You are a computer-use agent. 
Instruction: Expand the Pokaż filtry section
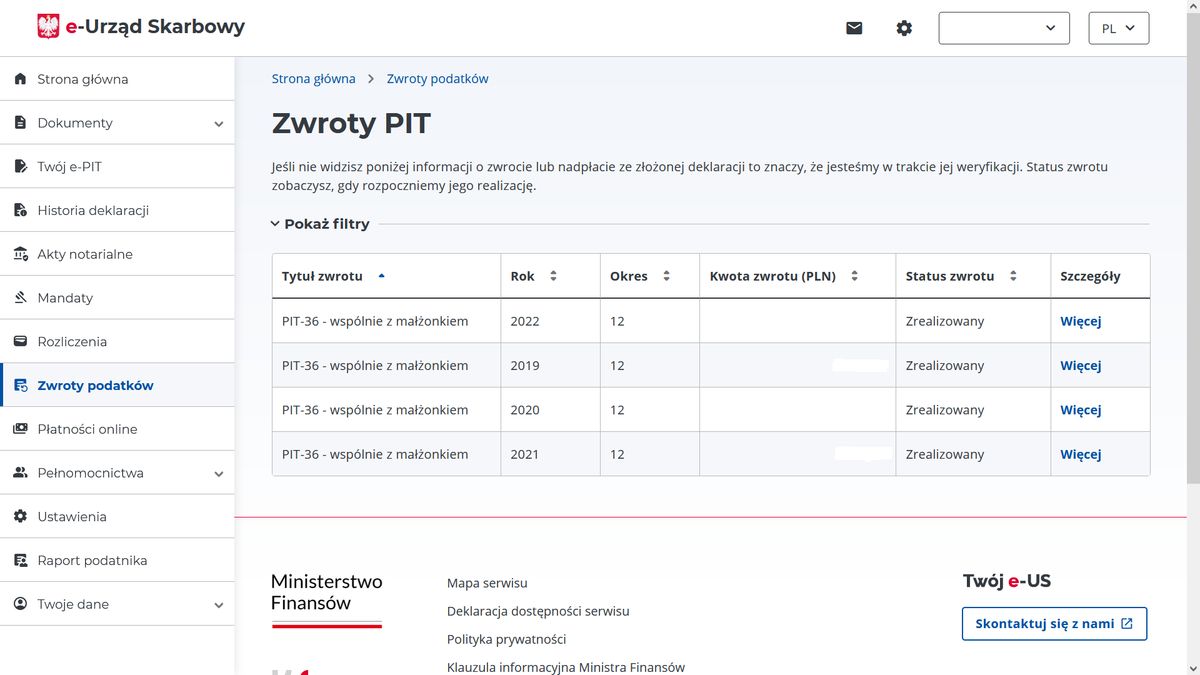[x=320, y=224]
